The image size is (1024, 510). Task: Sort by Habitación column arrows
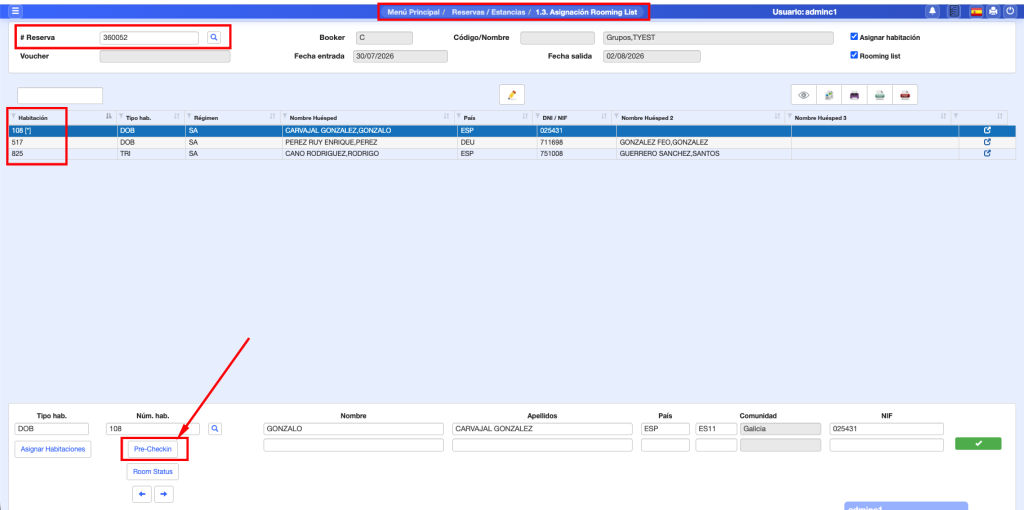[108, 116]
